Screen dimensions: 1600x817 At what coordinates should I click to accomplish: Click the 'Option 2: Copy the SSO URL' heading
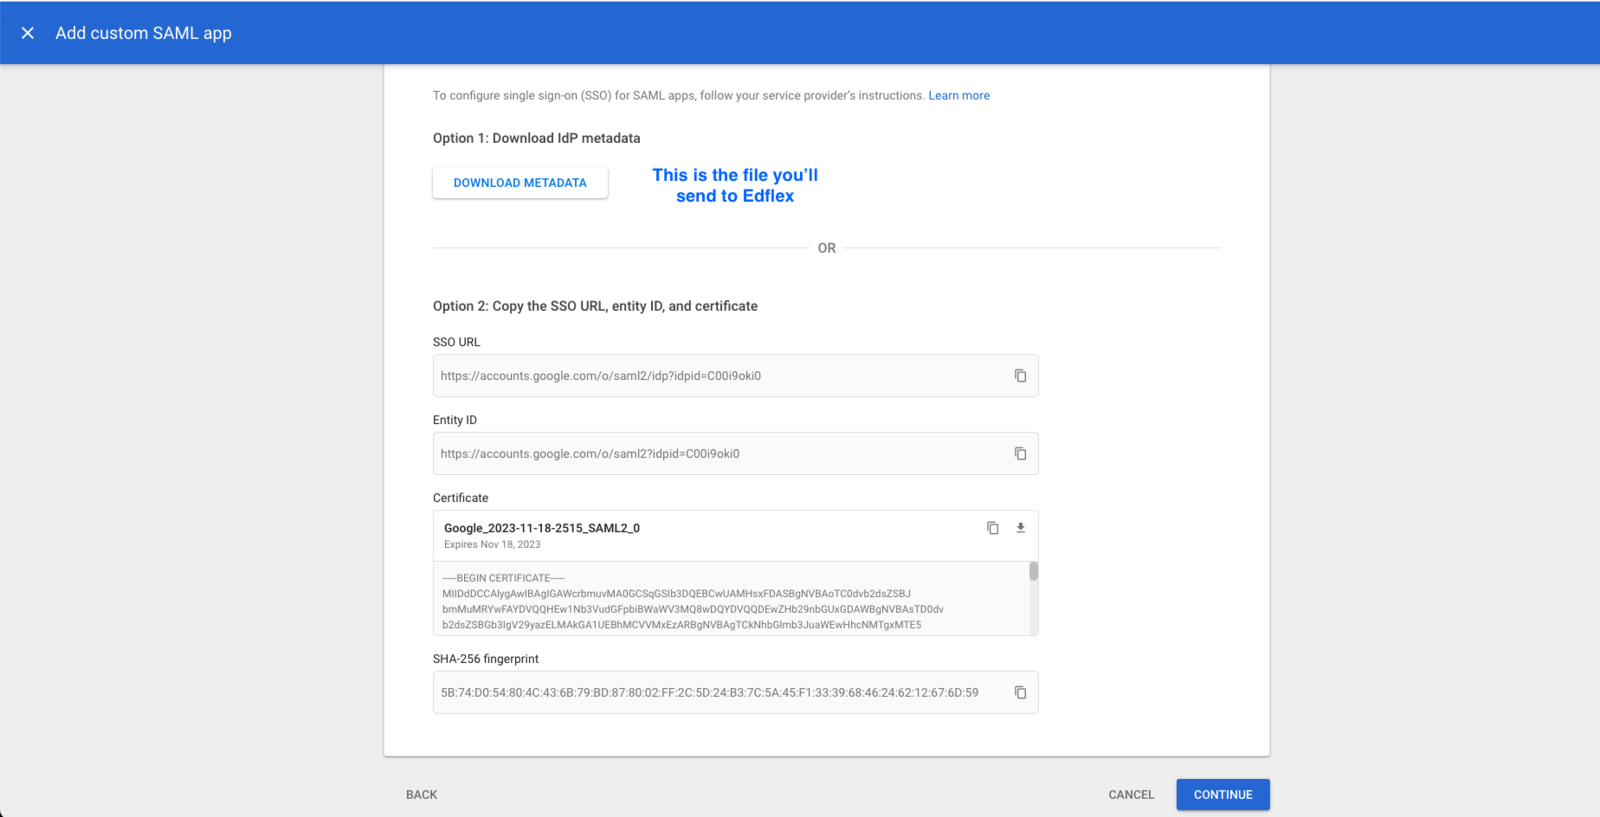click(x=595, y=306)
